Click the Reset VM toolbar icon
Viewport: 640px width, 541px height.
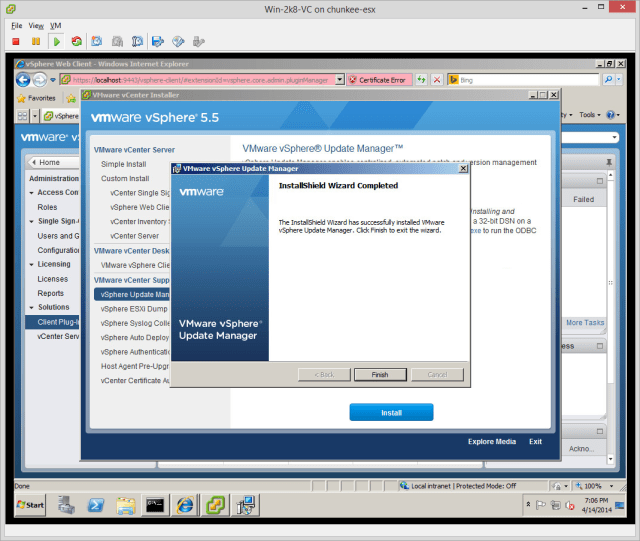[x=76, y=41]
